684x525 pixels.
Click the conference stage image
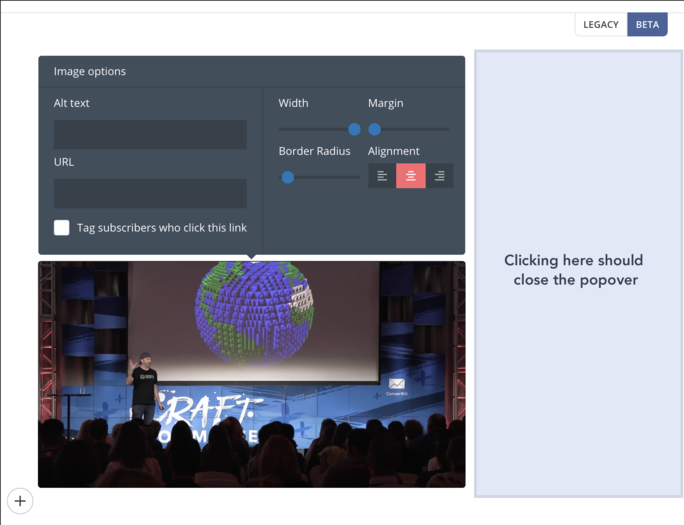(x=251, y=374)
